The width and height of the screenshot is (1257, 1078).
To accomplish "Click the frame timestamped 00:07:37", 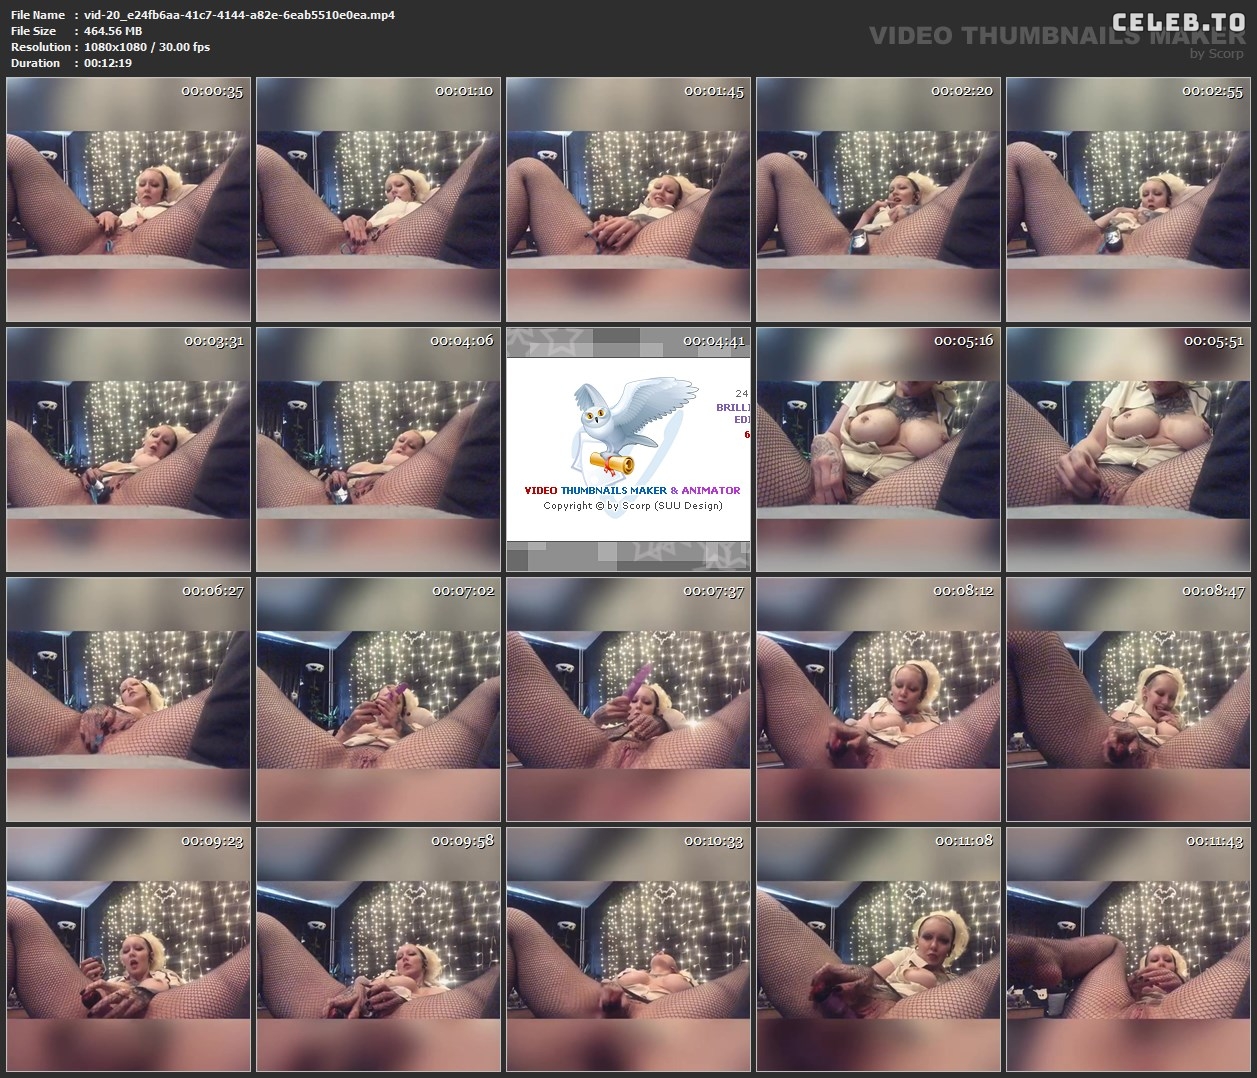I will point(628,700).
